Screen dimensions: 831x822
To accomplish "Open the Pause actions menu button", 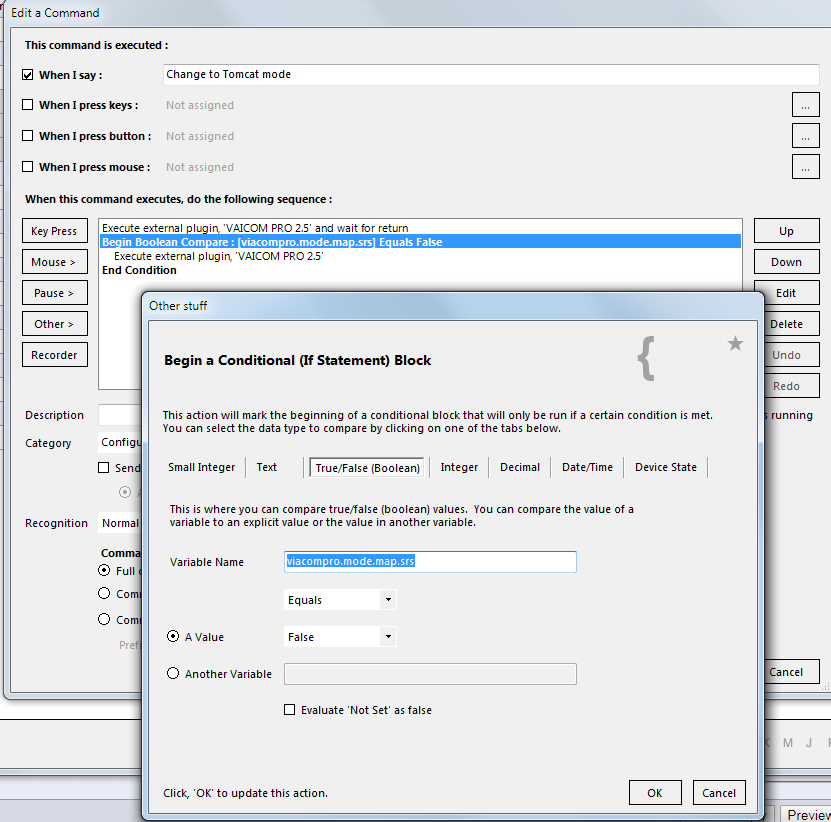I will [55, 293].
